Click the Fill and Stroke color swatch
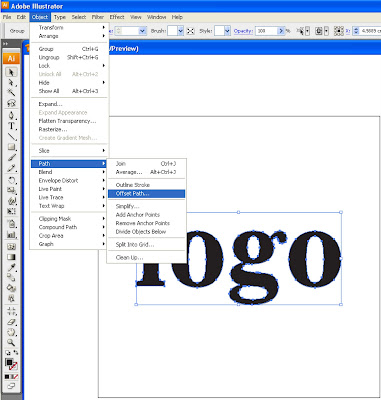The width and height of the screenshot is (381, 400). click(x=11, y=364)
